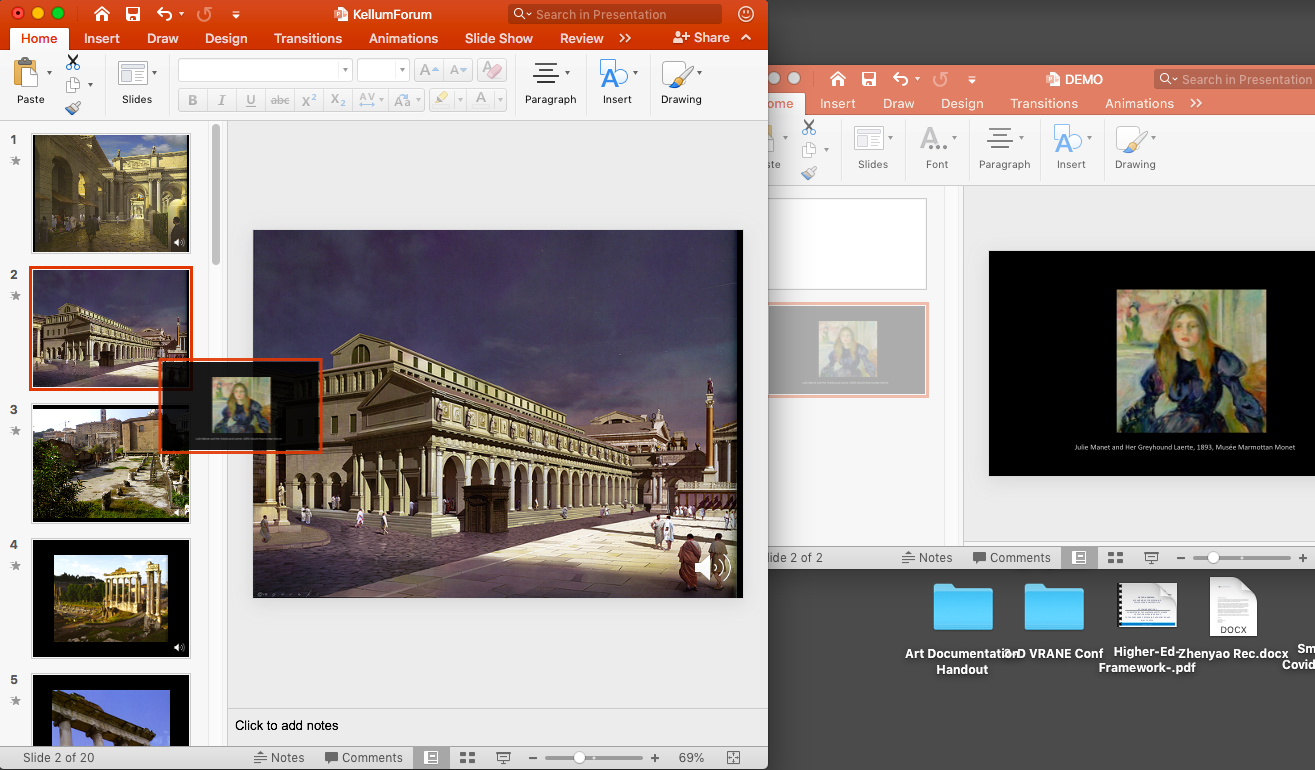1315x770 pixels.
Task: Switch to the Review tab in KellumForum
Action: tap(582, 38)
